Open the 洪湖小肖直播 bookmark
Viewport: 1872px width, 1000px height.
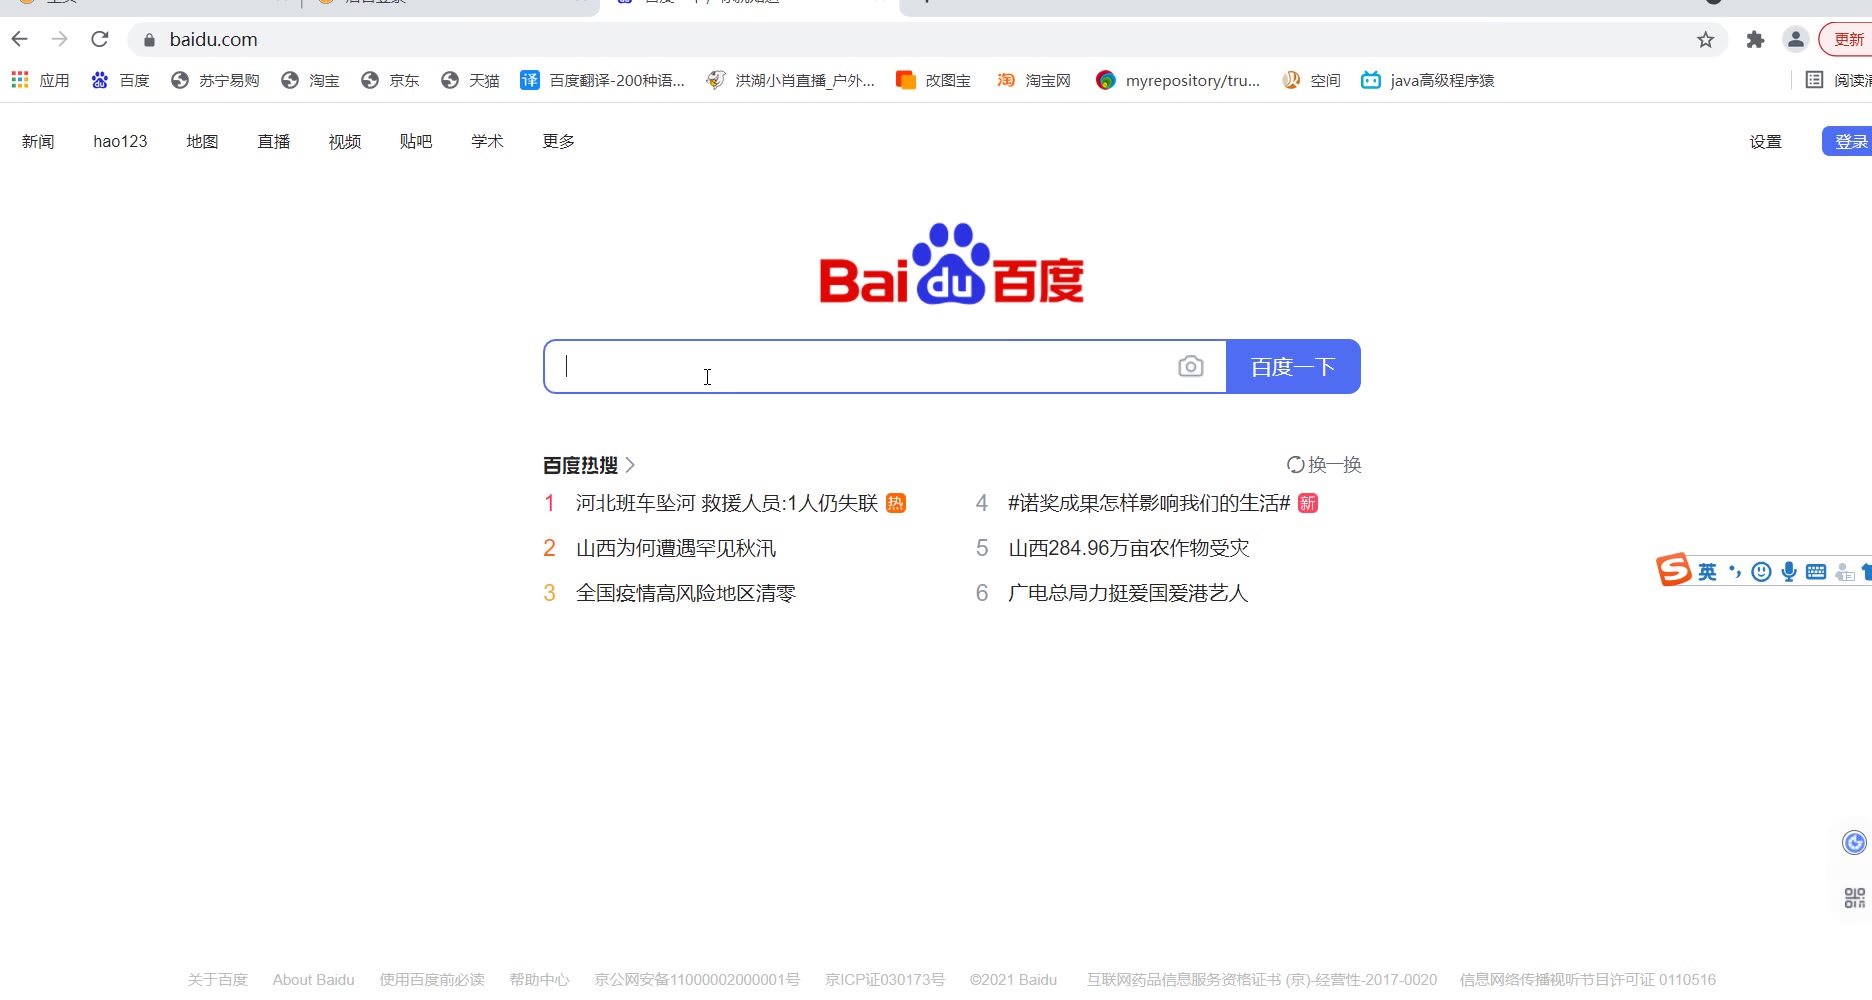click(x=790, y=80)
